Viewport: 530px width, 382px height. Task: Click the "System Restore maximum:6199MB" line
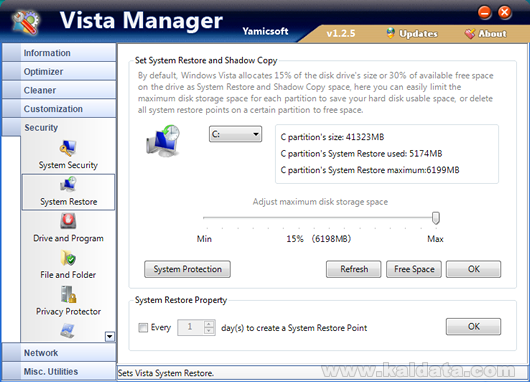370,170
